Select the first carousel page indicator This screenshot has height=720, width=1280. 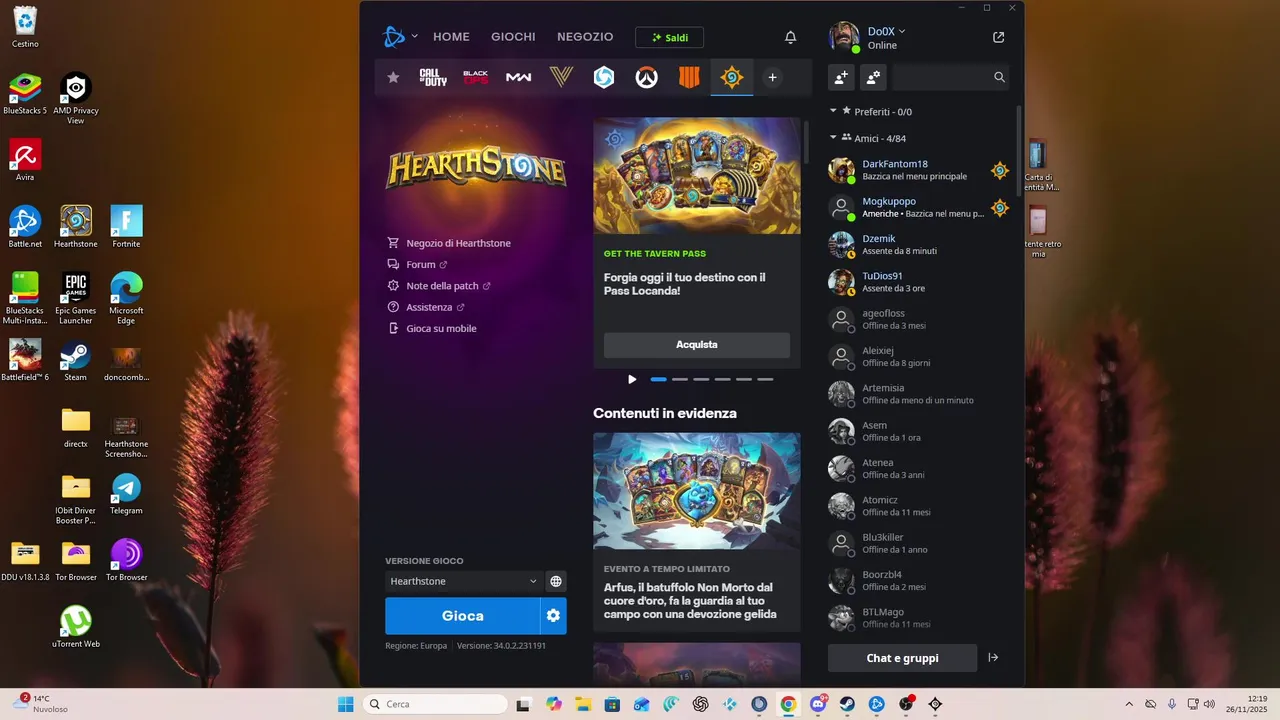click(x=658, y=379)
